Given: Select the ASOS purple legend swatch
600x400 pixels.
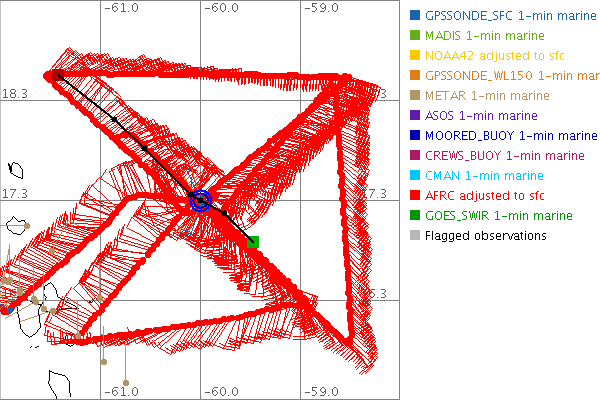Looking at the screenshot, I should tap(415, 116).
